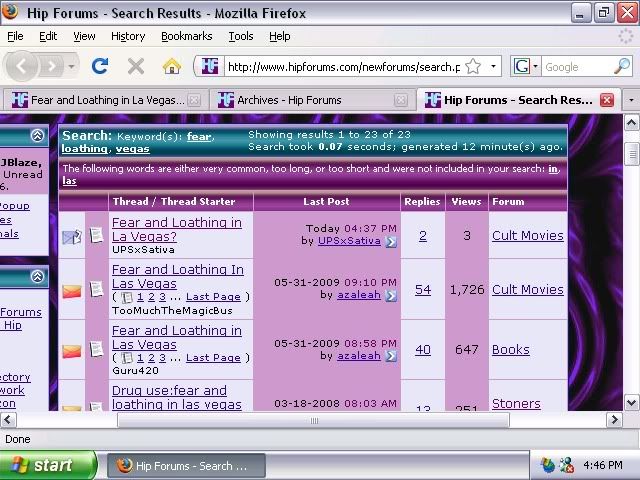Viewport: 640px width, 480px height.
Task: Open the Bookmarks menu
Action: coord(187,36)
